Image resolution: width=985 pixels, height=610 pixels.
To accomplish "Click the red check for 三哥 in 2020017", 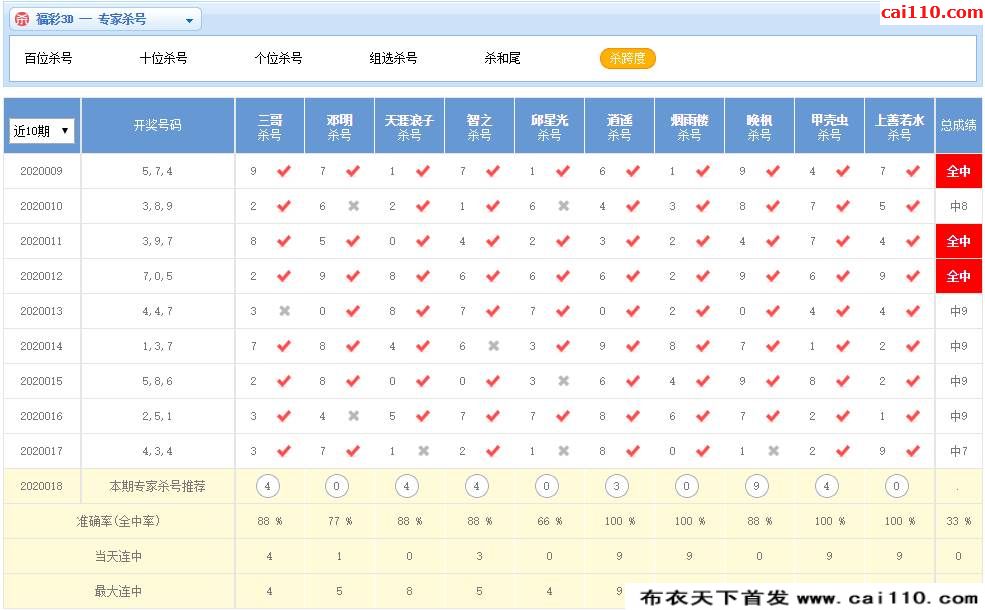I will coord(284,451).
